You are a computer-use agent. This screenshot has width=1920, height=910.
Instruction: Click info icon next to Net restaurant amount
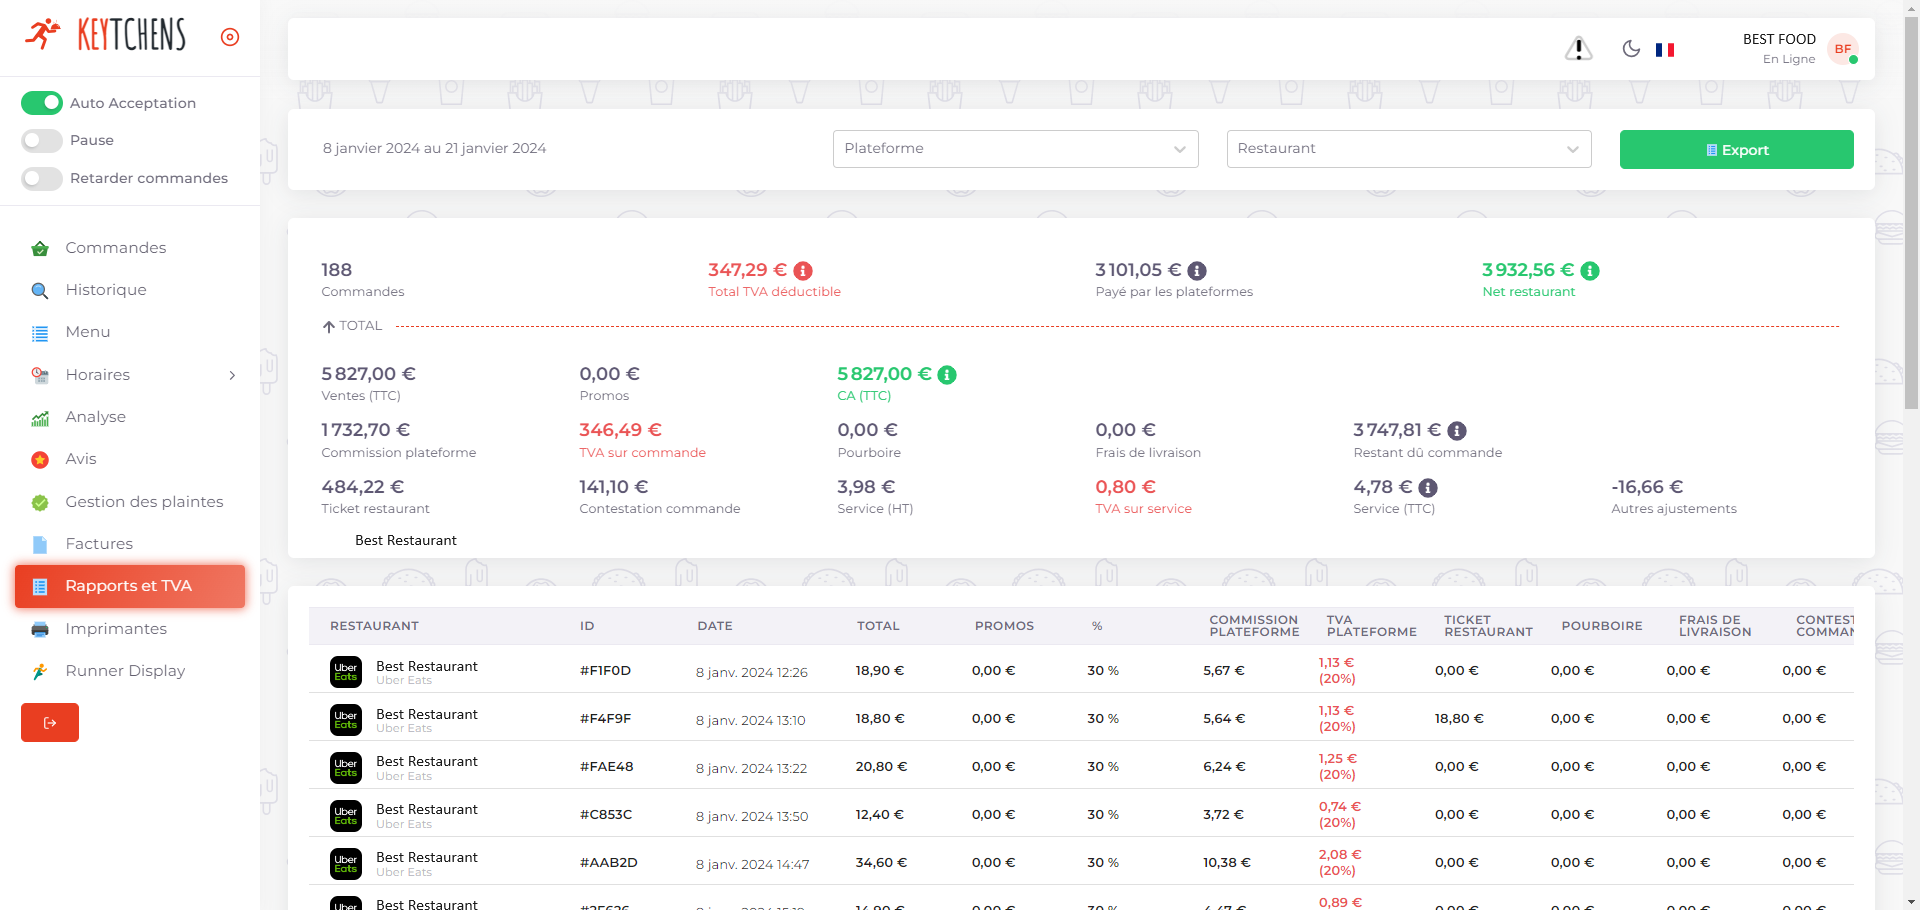point(1590,271)
